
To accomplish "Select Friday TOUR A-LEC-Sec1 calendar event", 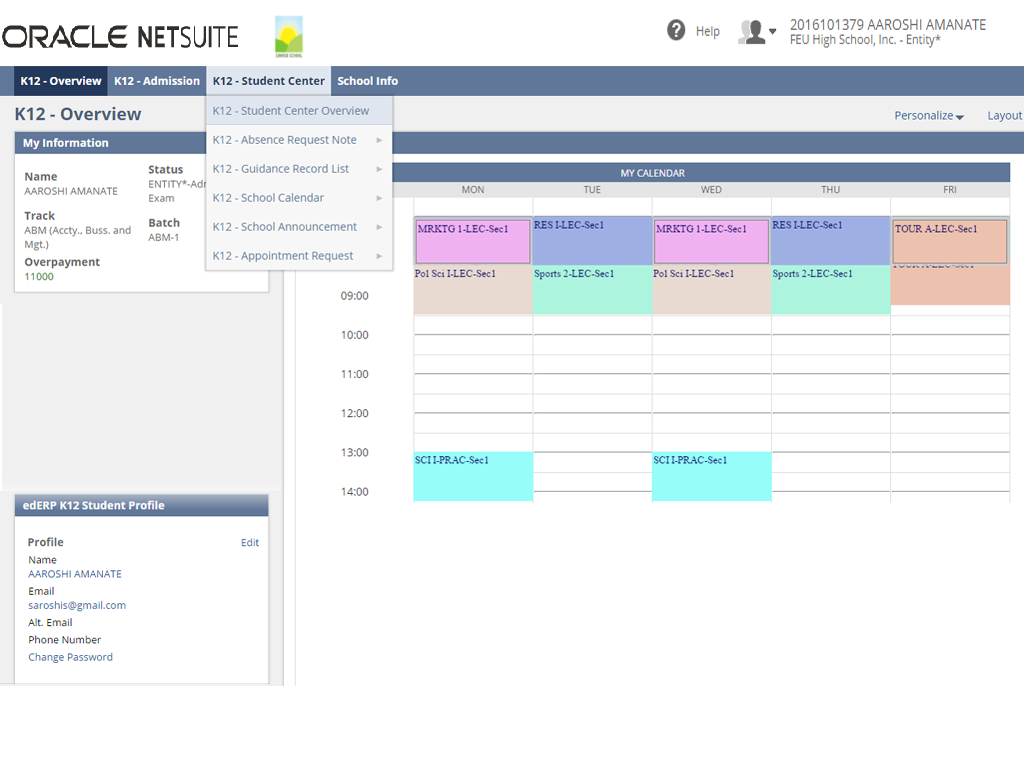I will (x=950, y=241).
